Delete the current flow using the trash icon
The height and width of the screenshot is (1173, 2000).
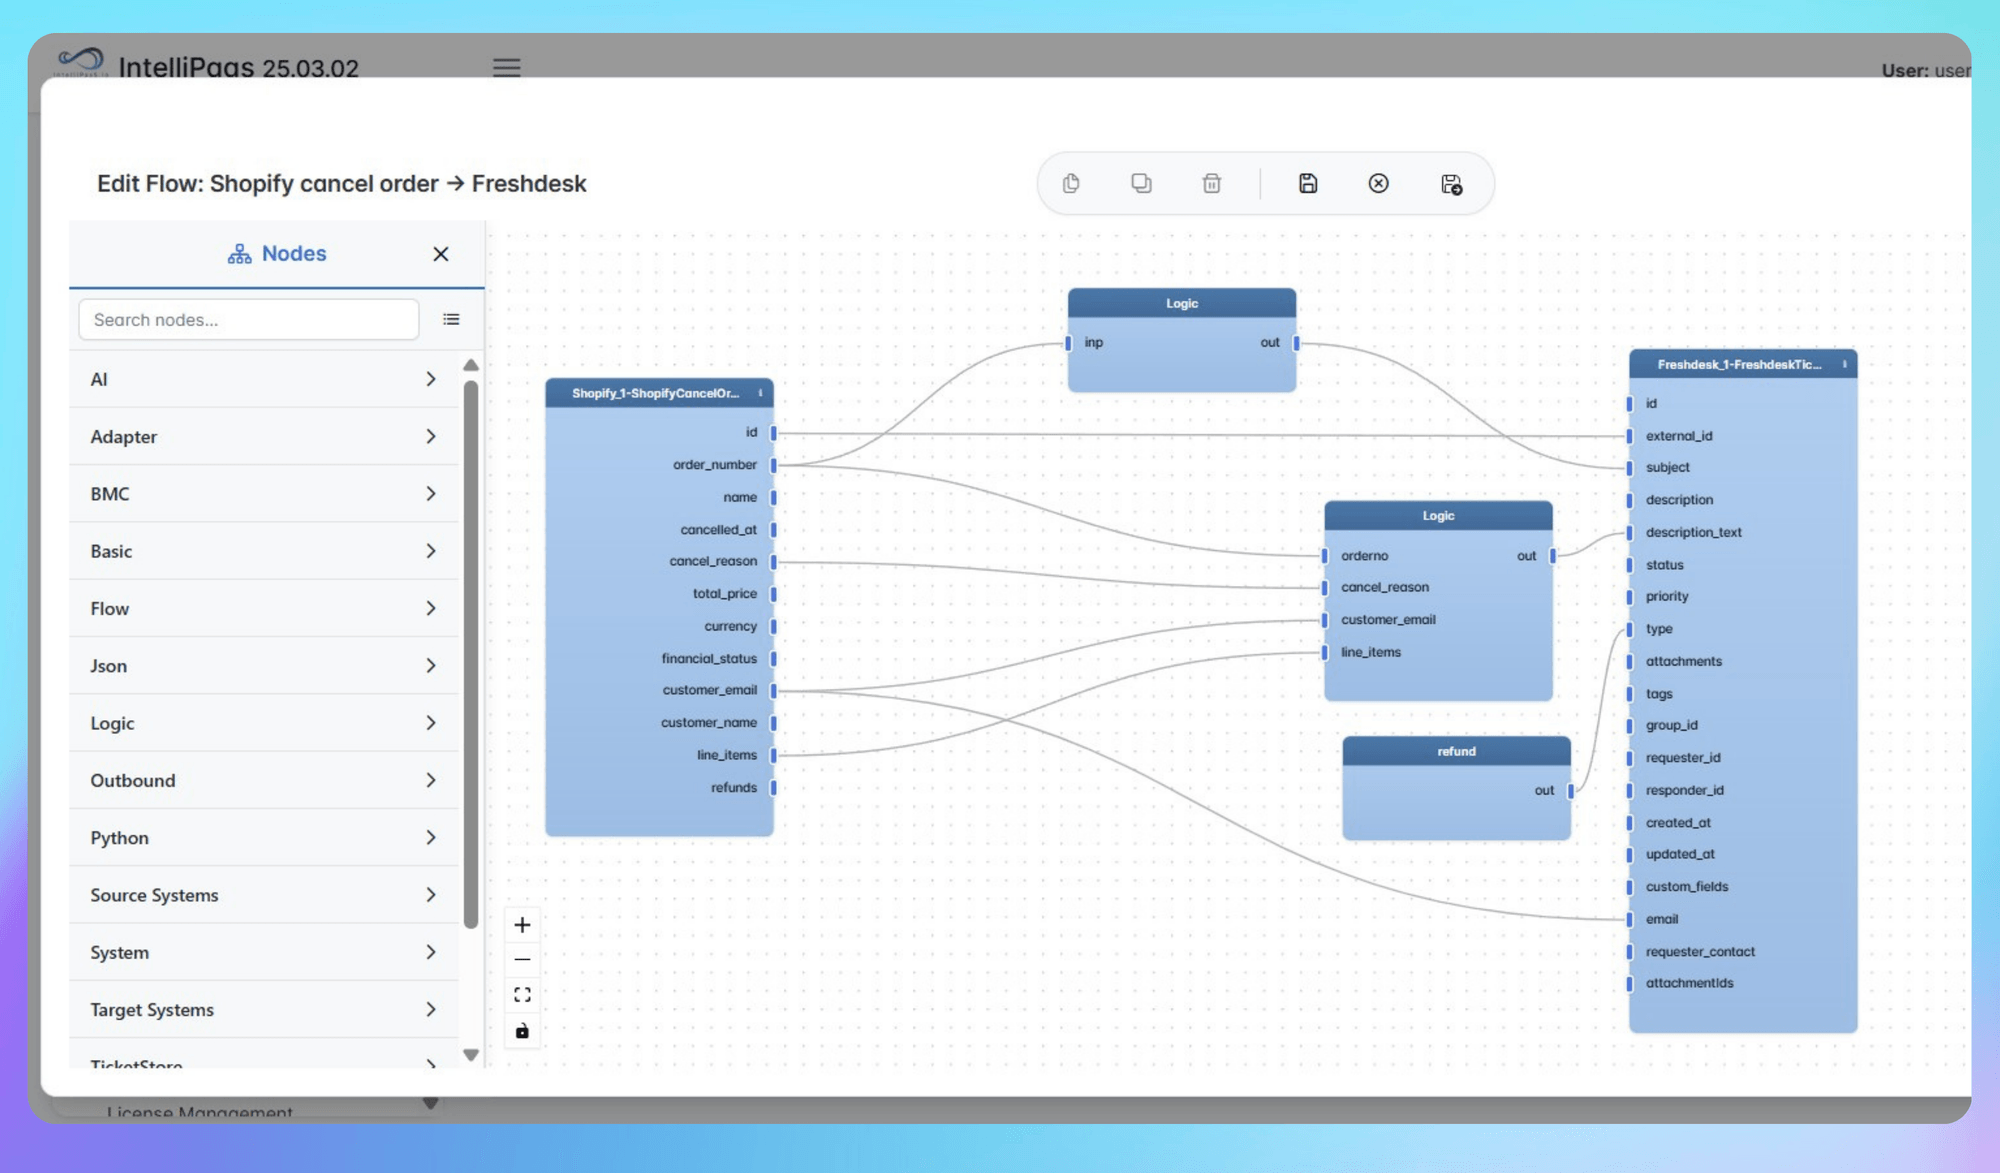tap(1211, 183)
